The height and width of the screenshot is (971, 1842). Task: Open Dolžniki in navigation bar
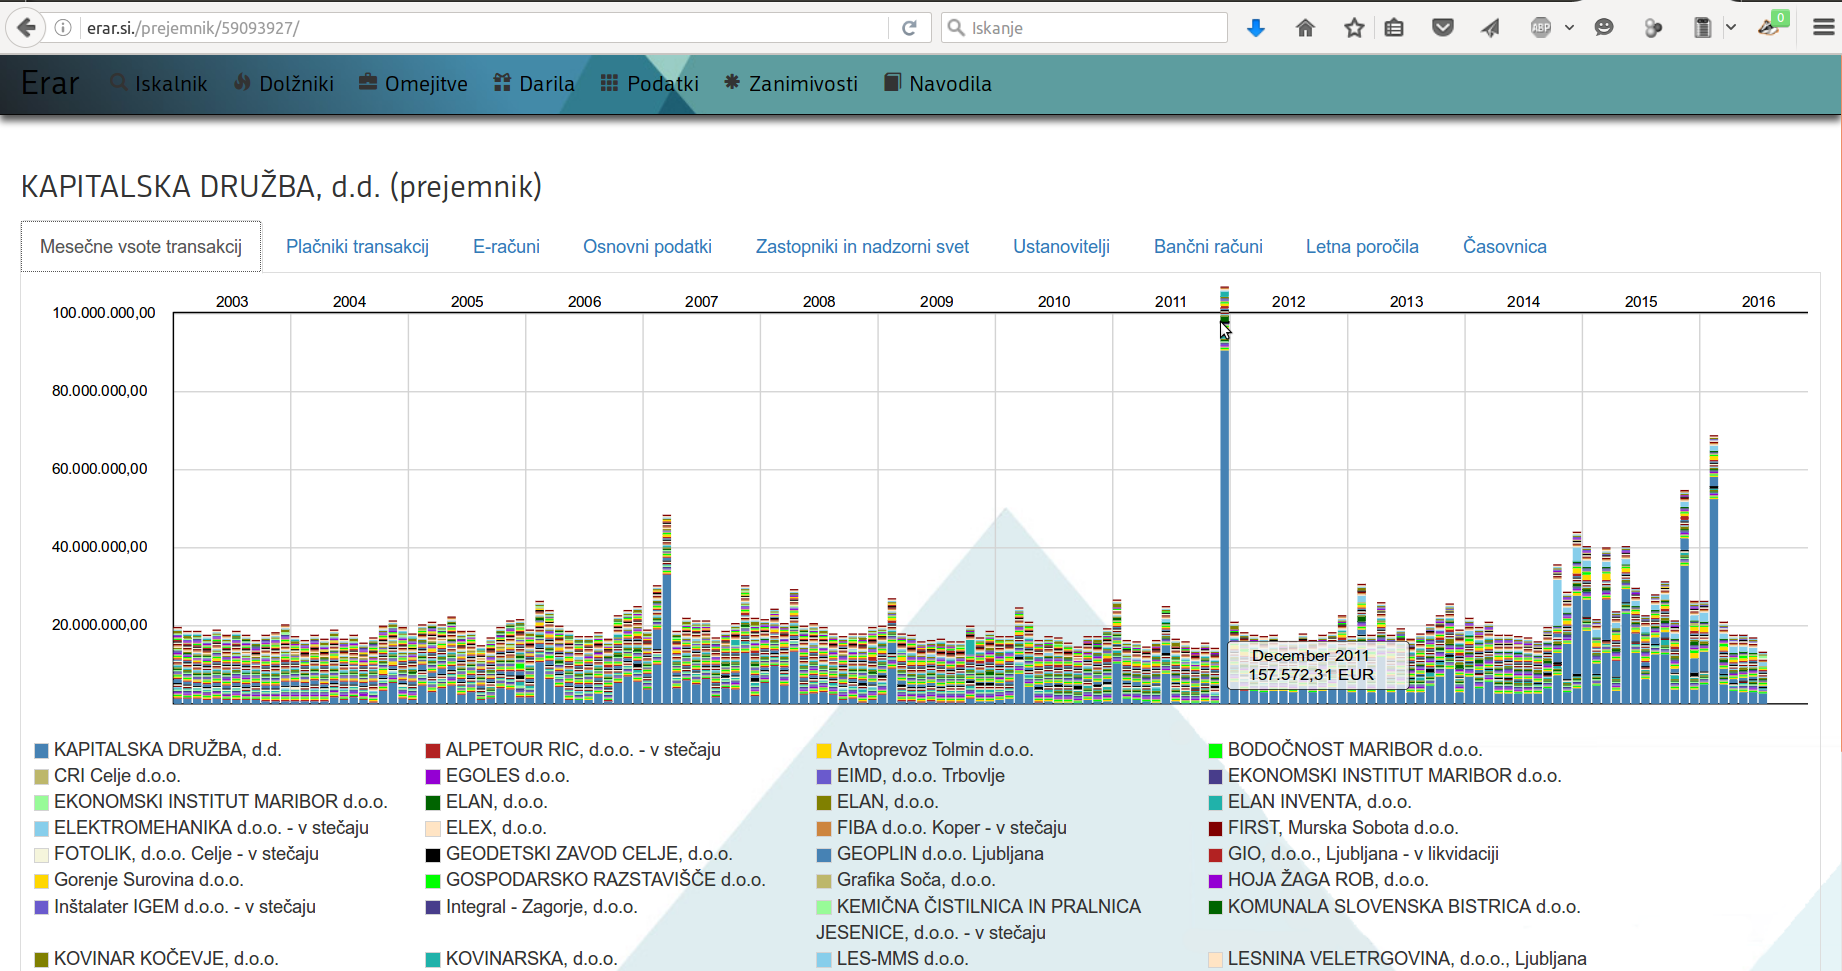click(284, 84)
